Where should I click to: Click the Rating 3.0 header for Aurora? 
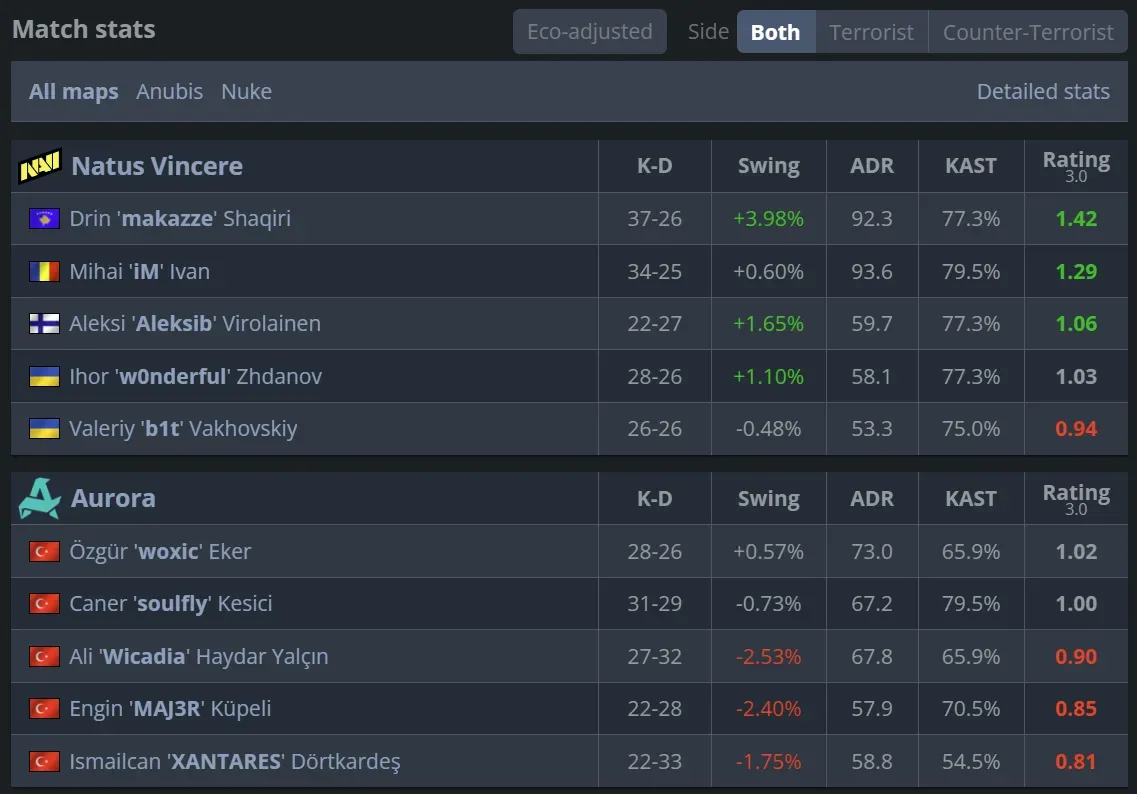coord(1076,498)
